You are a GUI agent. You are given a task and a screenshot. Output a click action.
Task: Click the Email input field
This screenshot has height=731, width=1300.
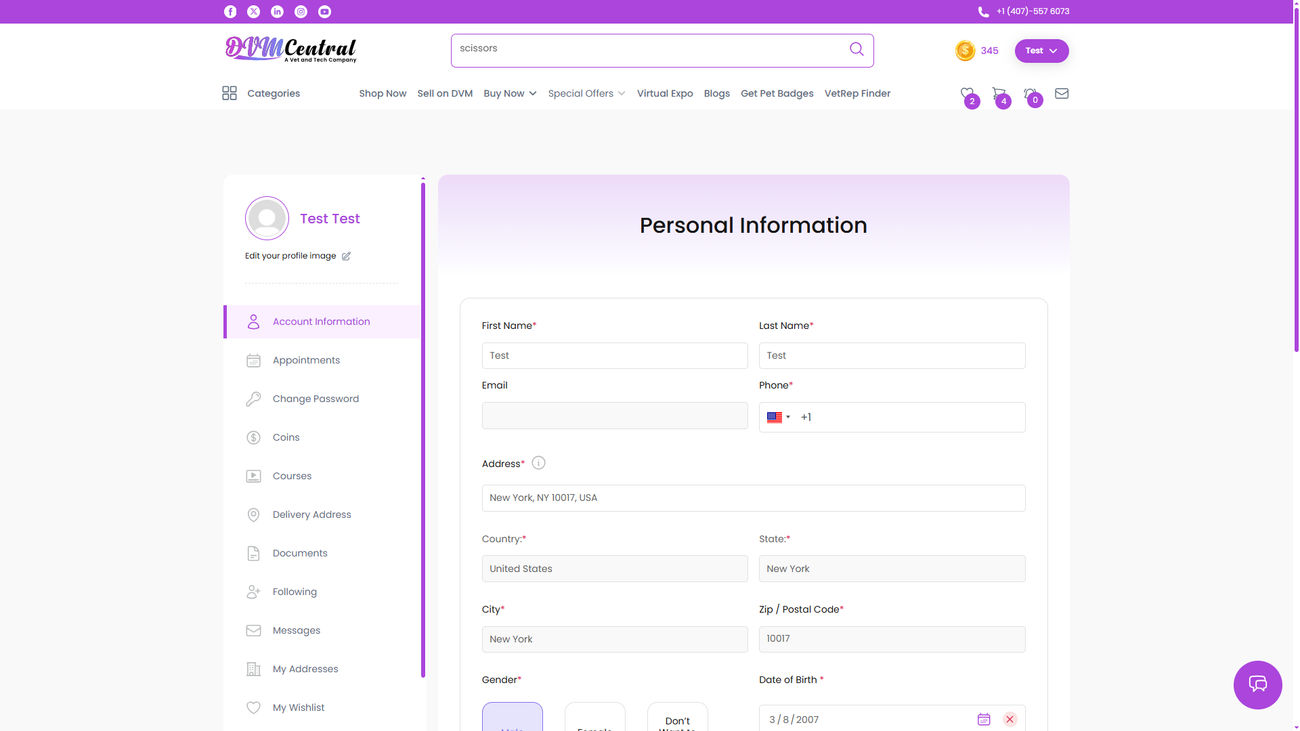pos(615,416)
